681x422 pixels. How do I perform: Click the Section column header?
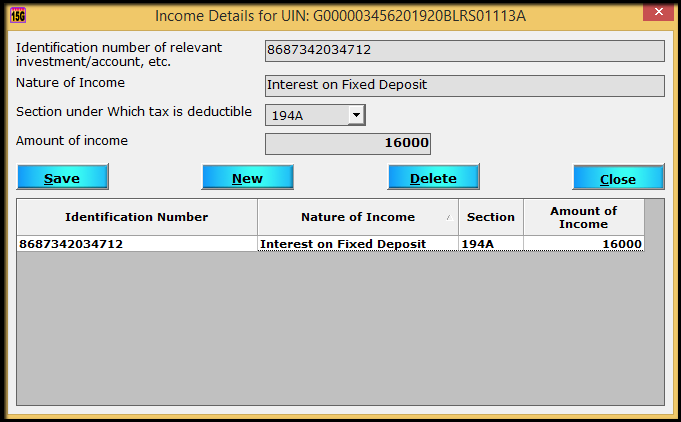pyautogui.click(x=491, y=217)
